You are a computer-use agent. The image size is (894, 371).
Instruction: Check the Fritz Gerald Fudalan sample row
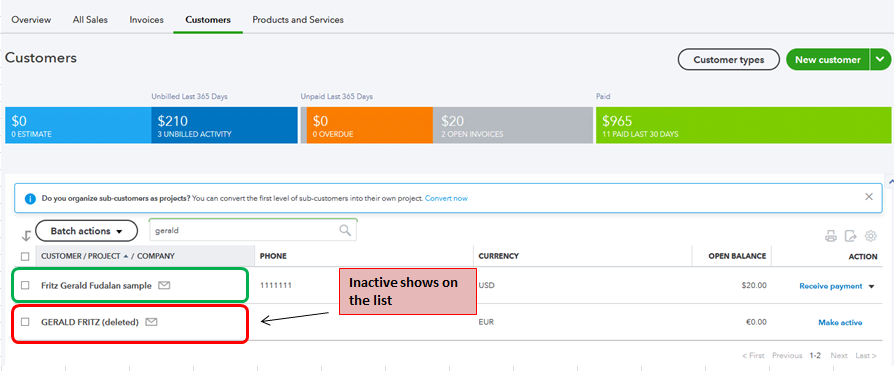25,286
